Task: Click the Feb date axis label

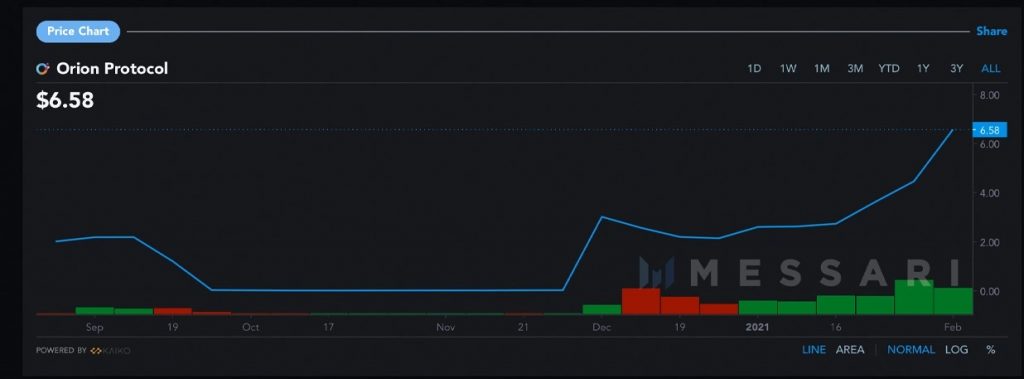Action: pos(953,327)
